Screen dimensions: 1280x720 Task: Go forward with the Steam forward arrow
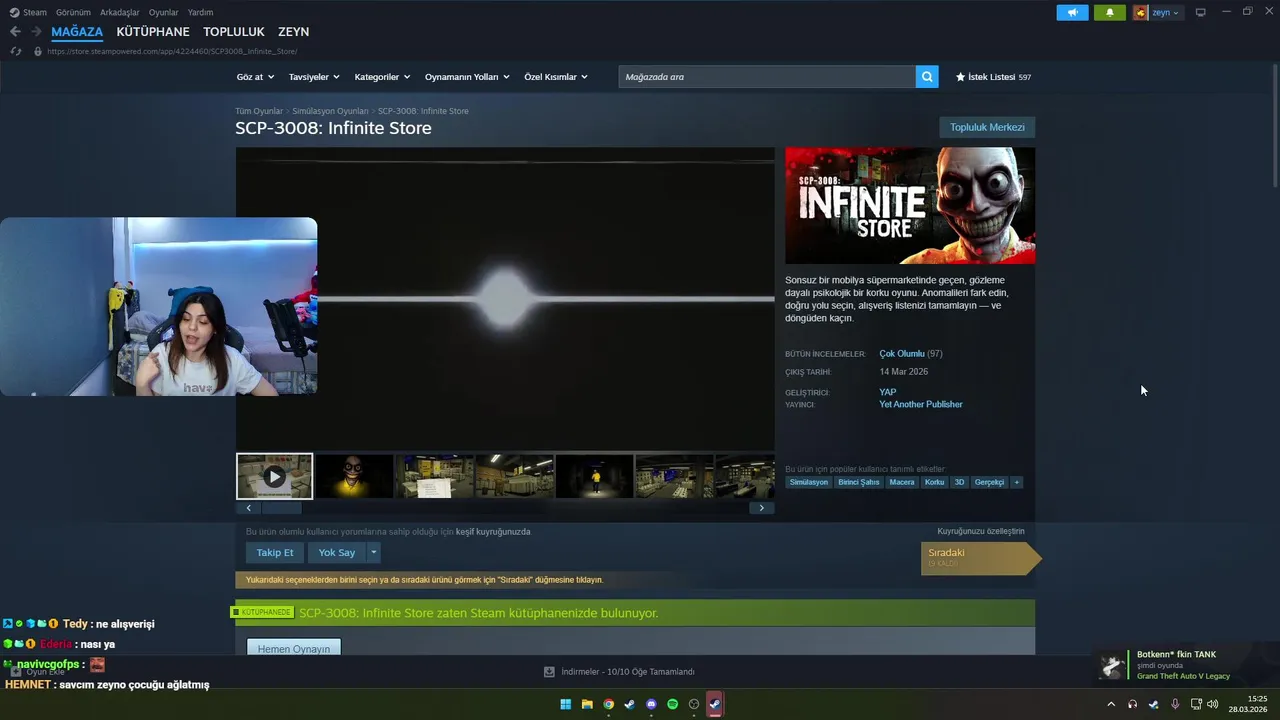pos(36,32)
